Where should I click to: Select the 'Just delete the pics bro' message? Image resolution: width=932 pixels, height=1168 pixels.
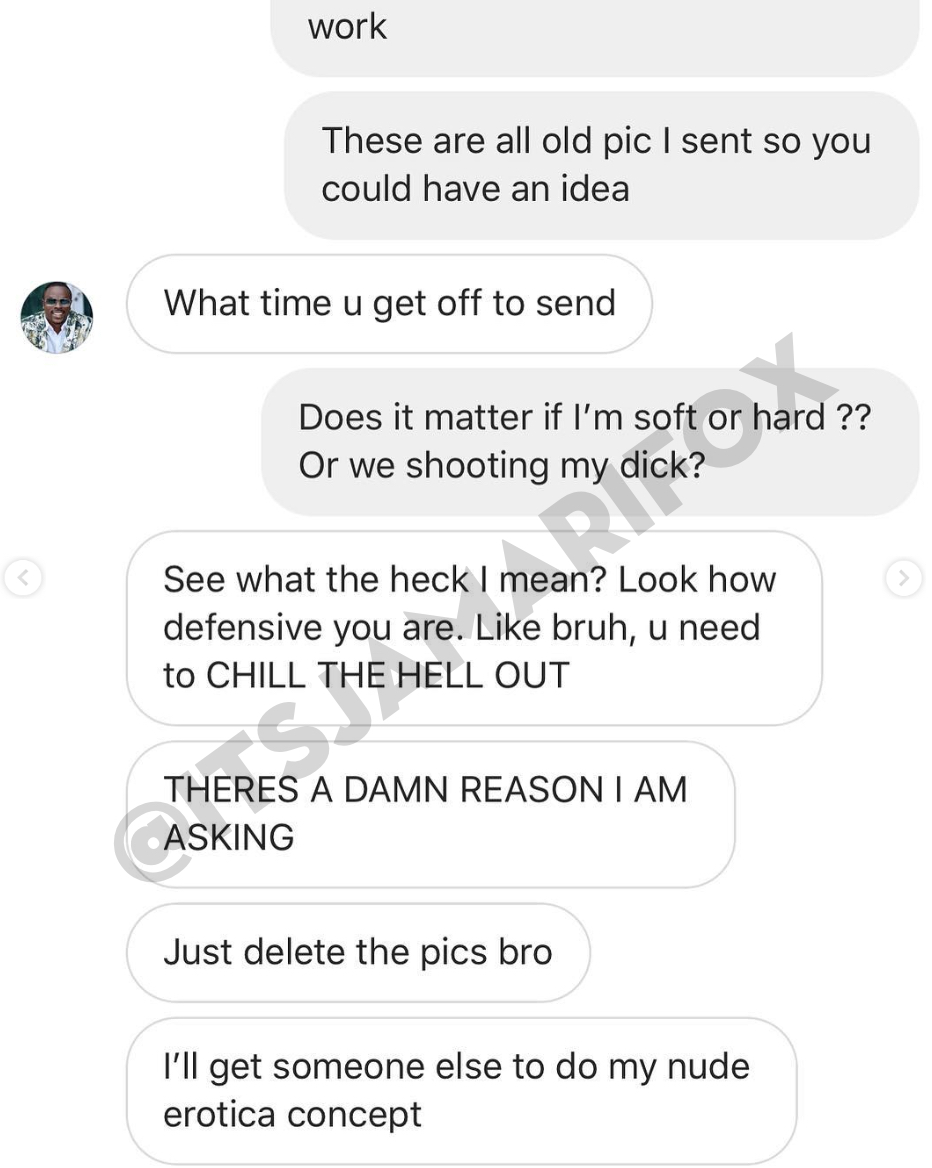358,953
